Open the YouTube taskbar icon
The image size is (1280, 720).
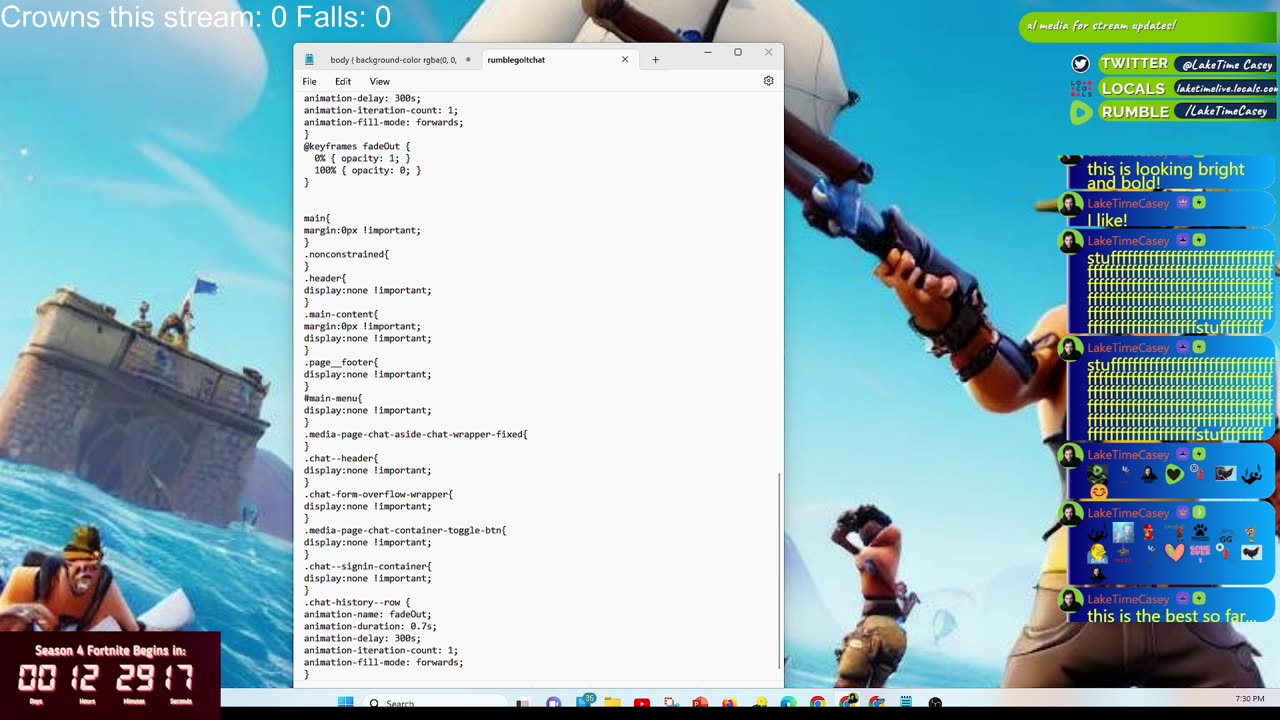tap(642, 703)
